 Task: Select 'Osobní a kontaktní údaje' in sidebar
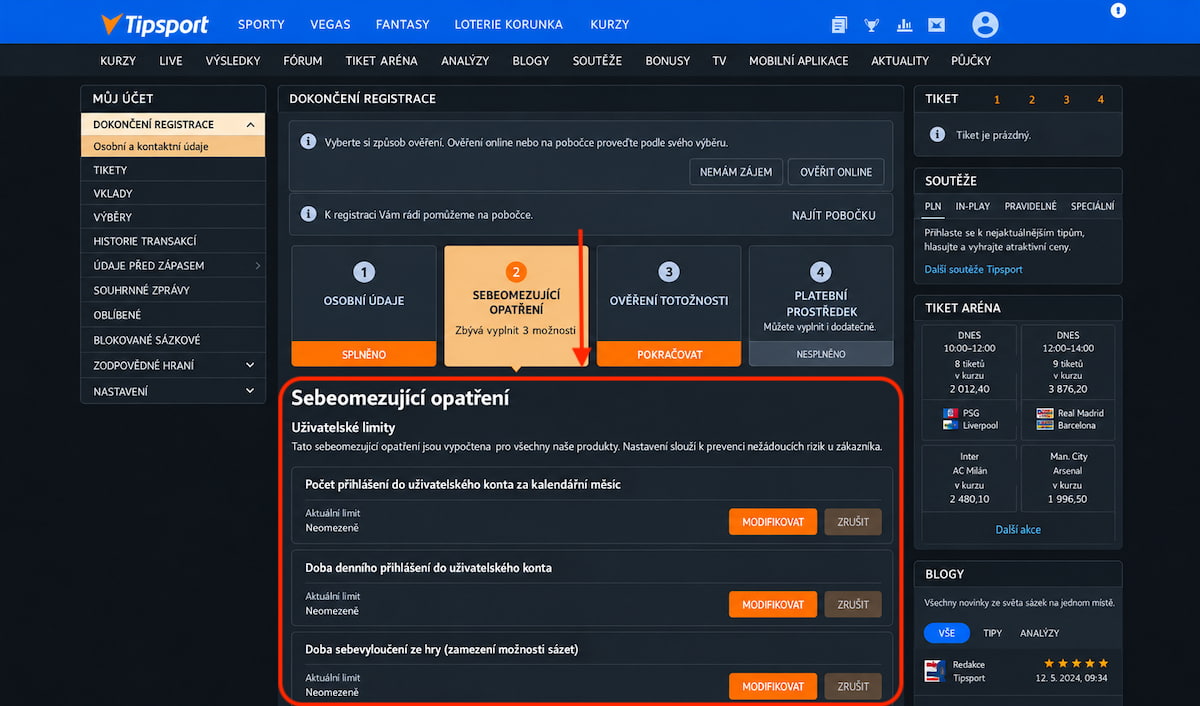pyautogui.click(x=173, y=146)
